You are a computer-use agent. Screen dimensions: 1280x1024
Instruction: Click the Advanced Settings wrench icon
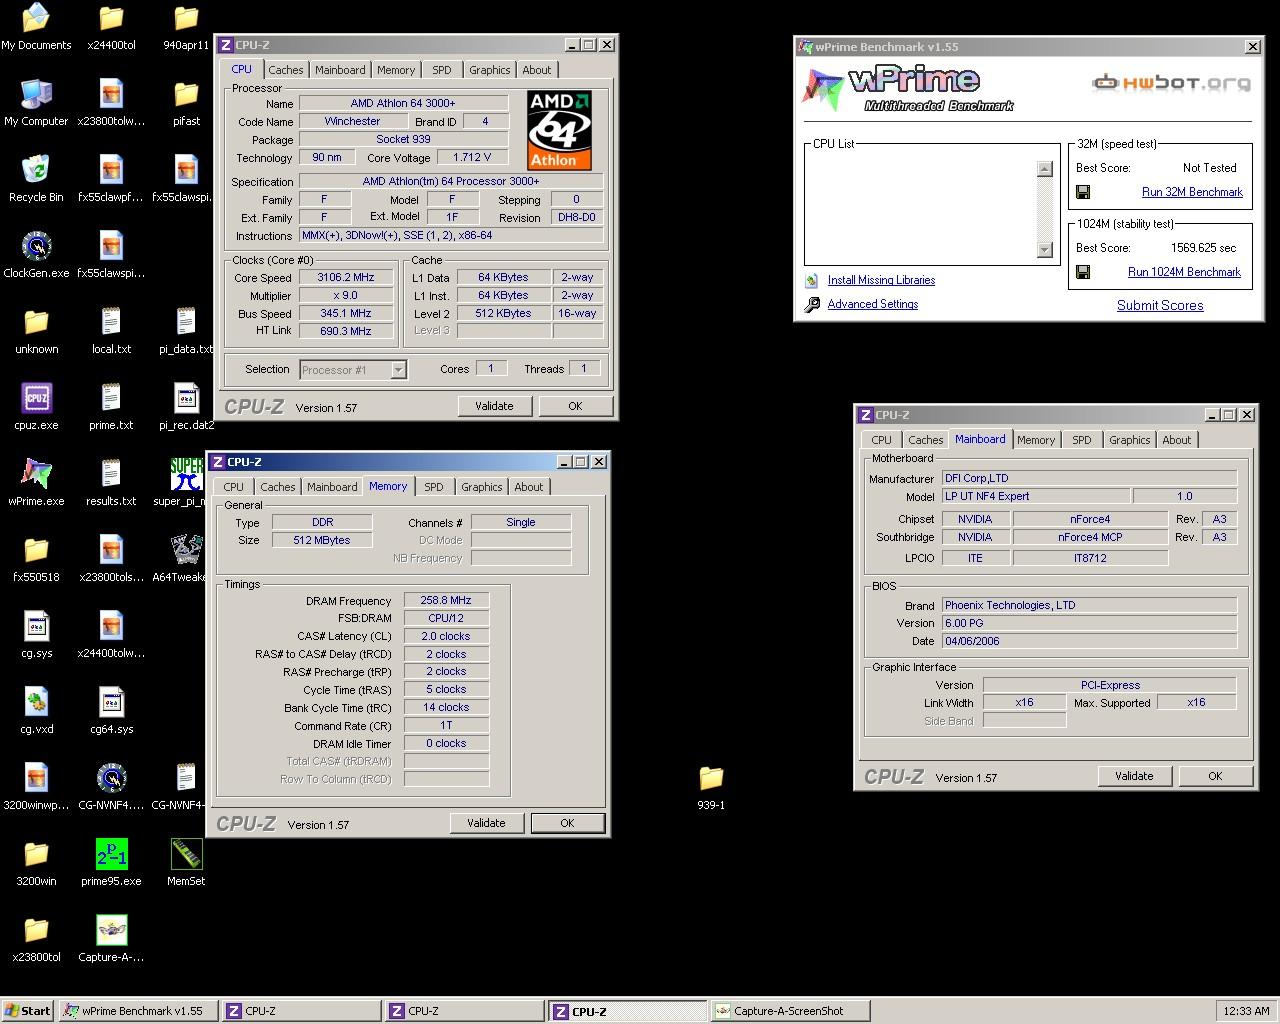(812, 304)
